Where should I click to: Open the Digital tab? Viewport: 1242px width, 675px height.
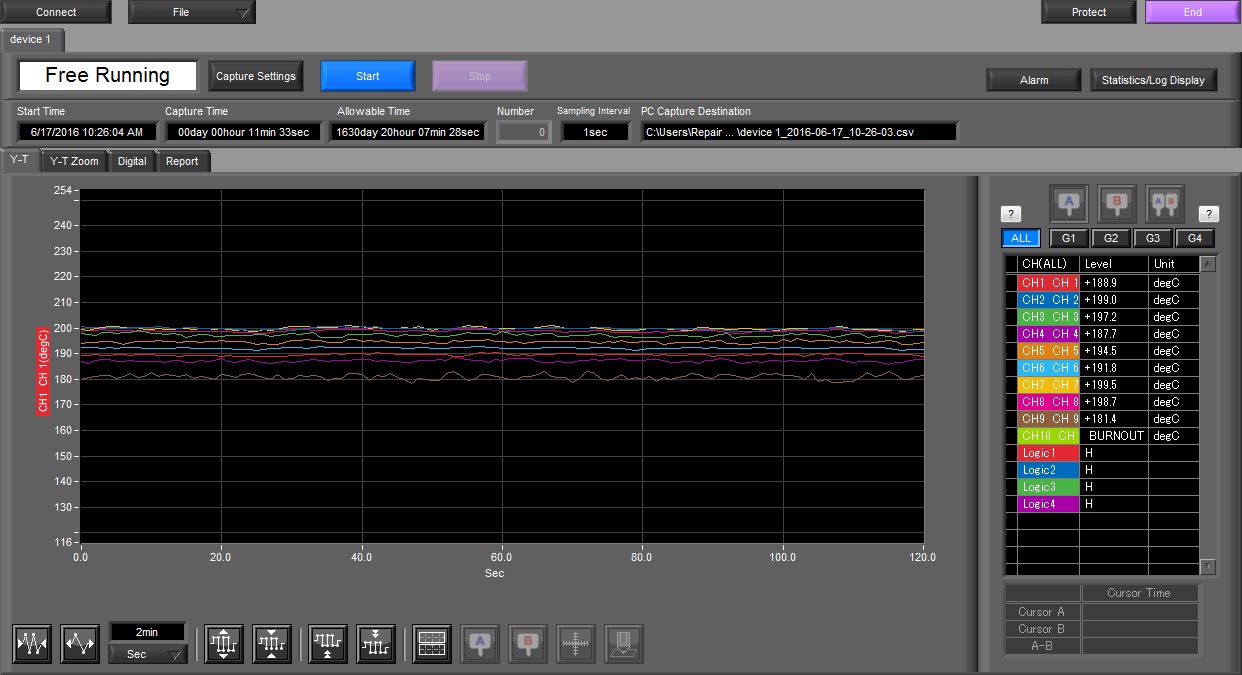(x=131, y=159)
